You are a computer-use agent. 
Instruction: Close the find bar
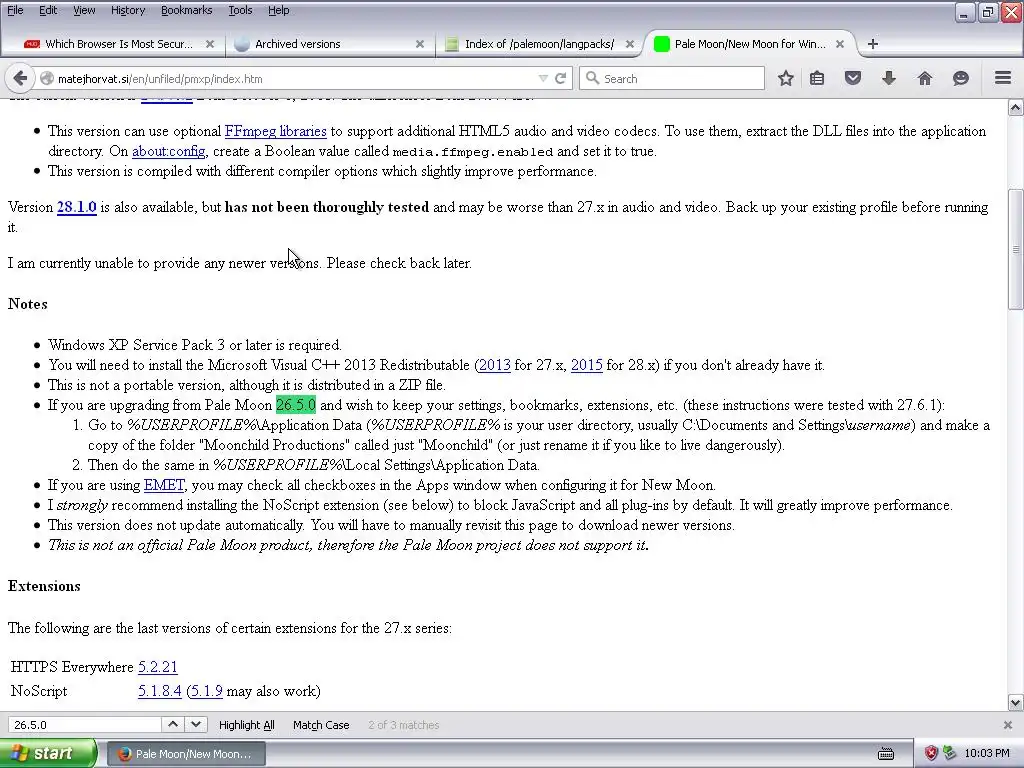1008,725
